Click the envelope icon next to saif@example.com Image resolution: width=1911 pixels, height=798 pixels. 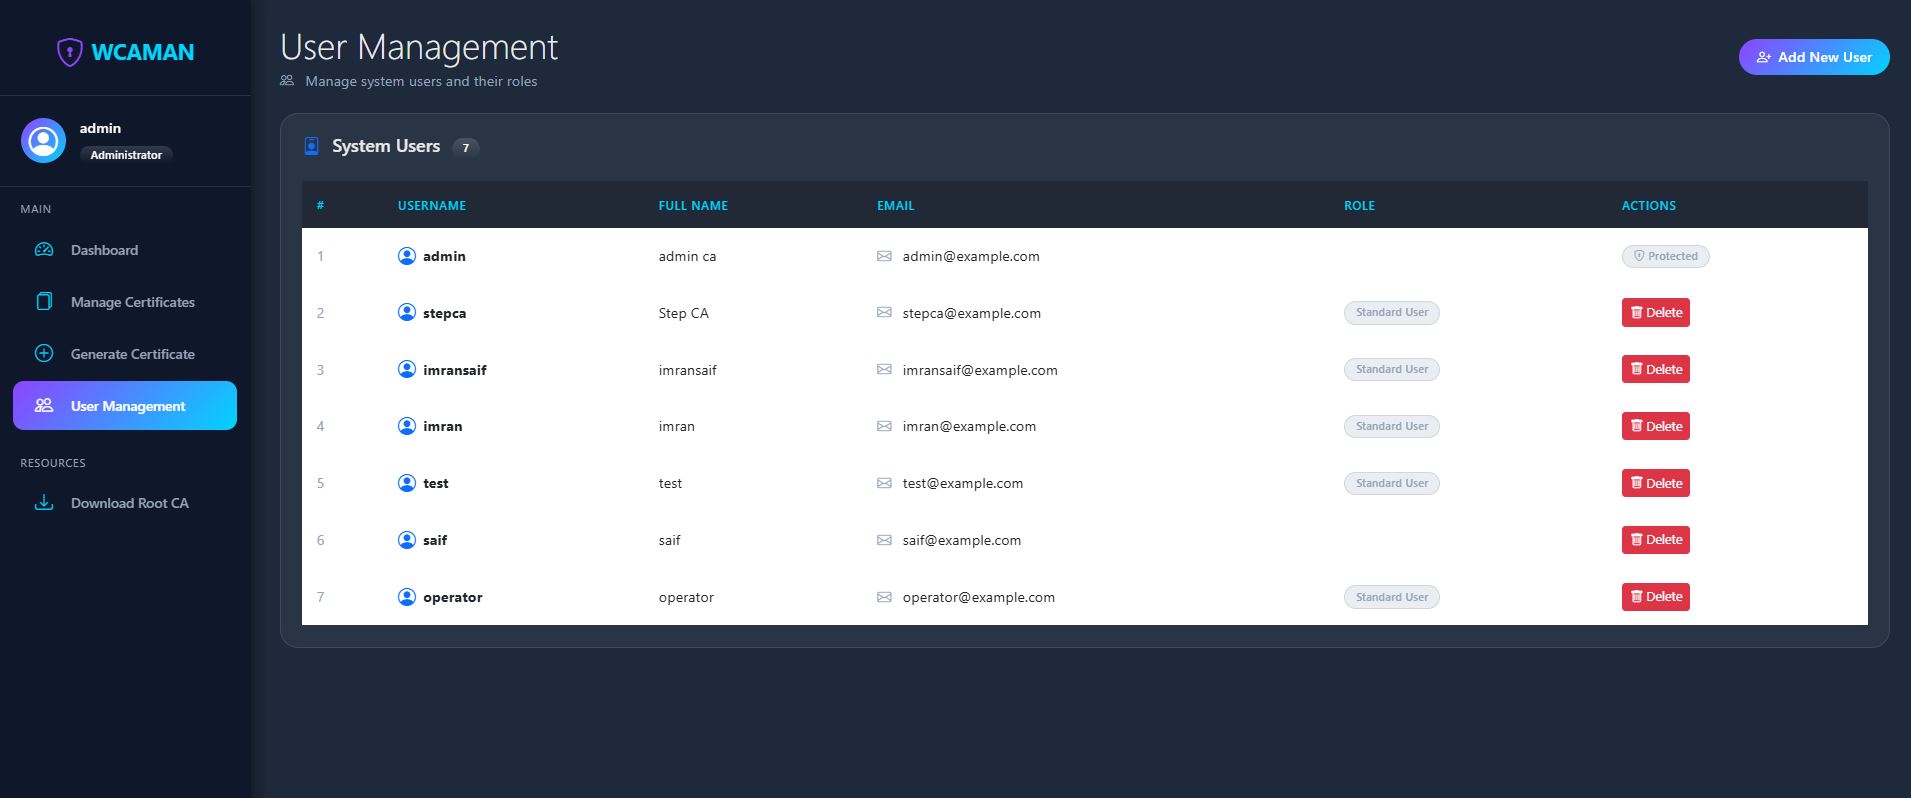click(x=884, y=540)
